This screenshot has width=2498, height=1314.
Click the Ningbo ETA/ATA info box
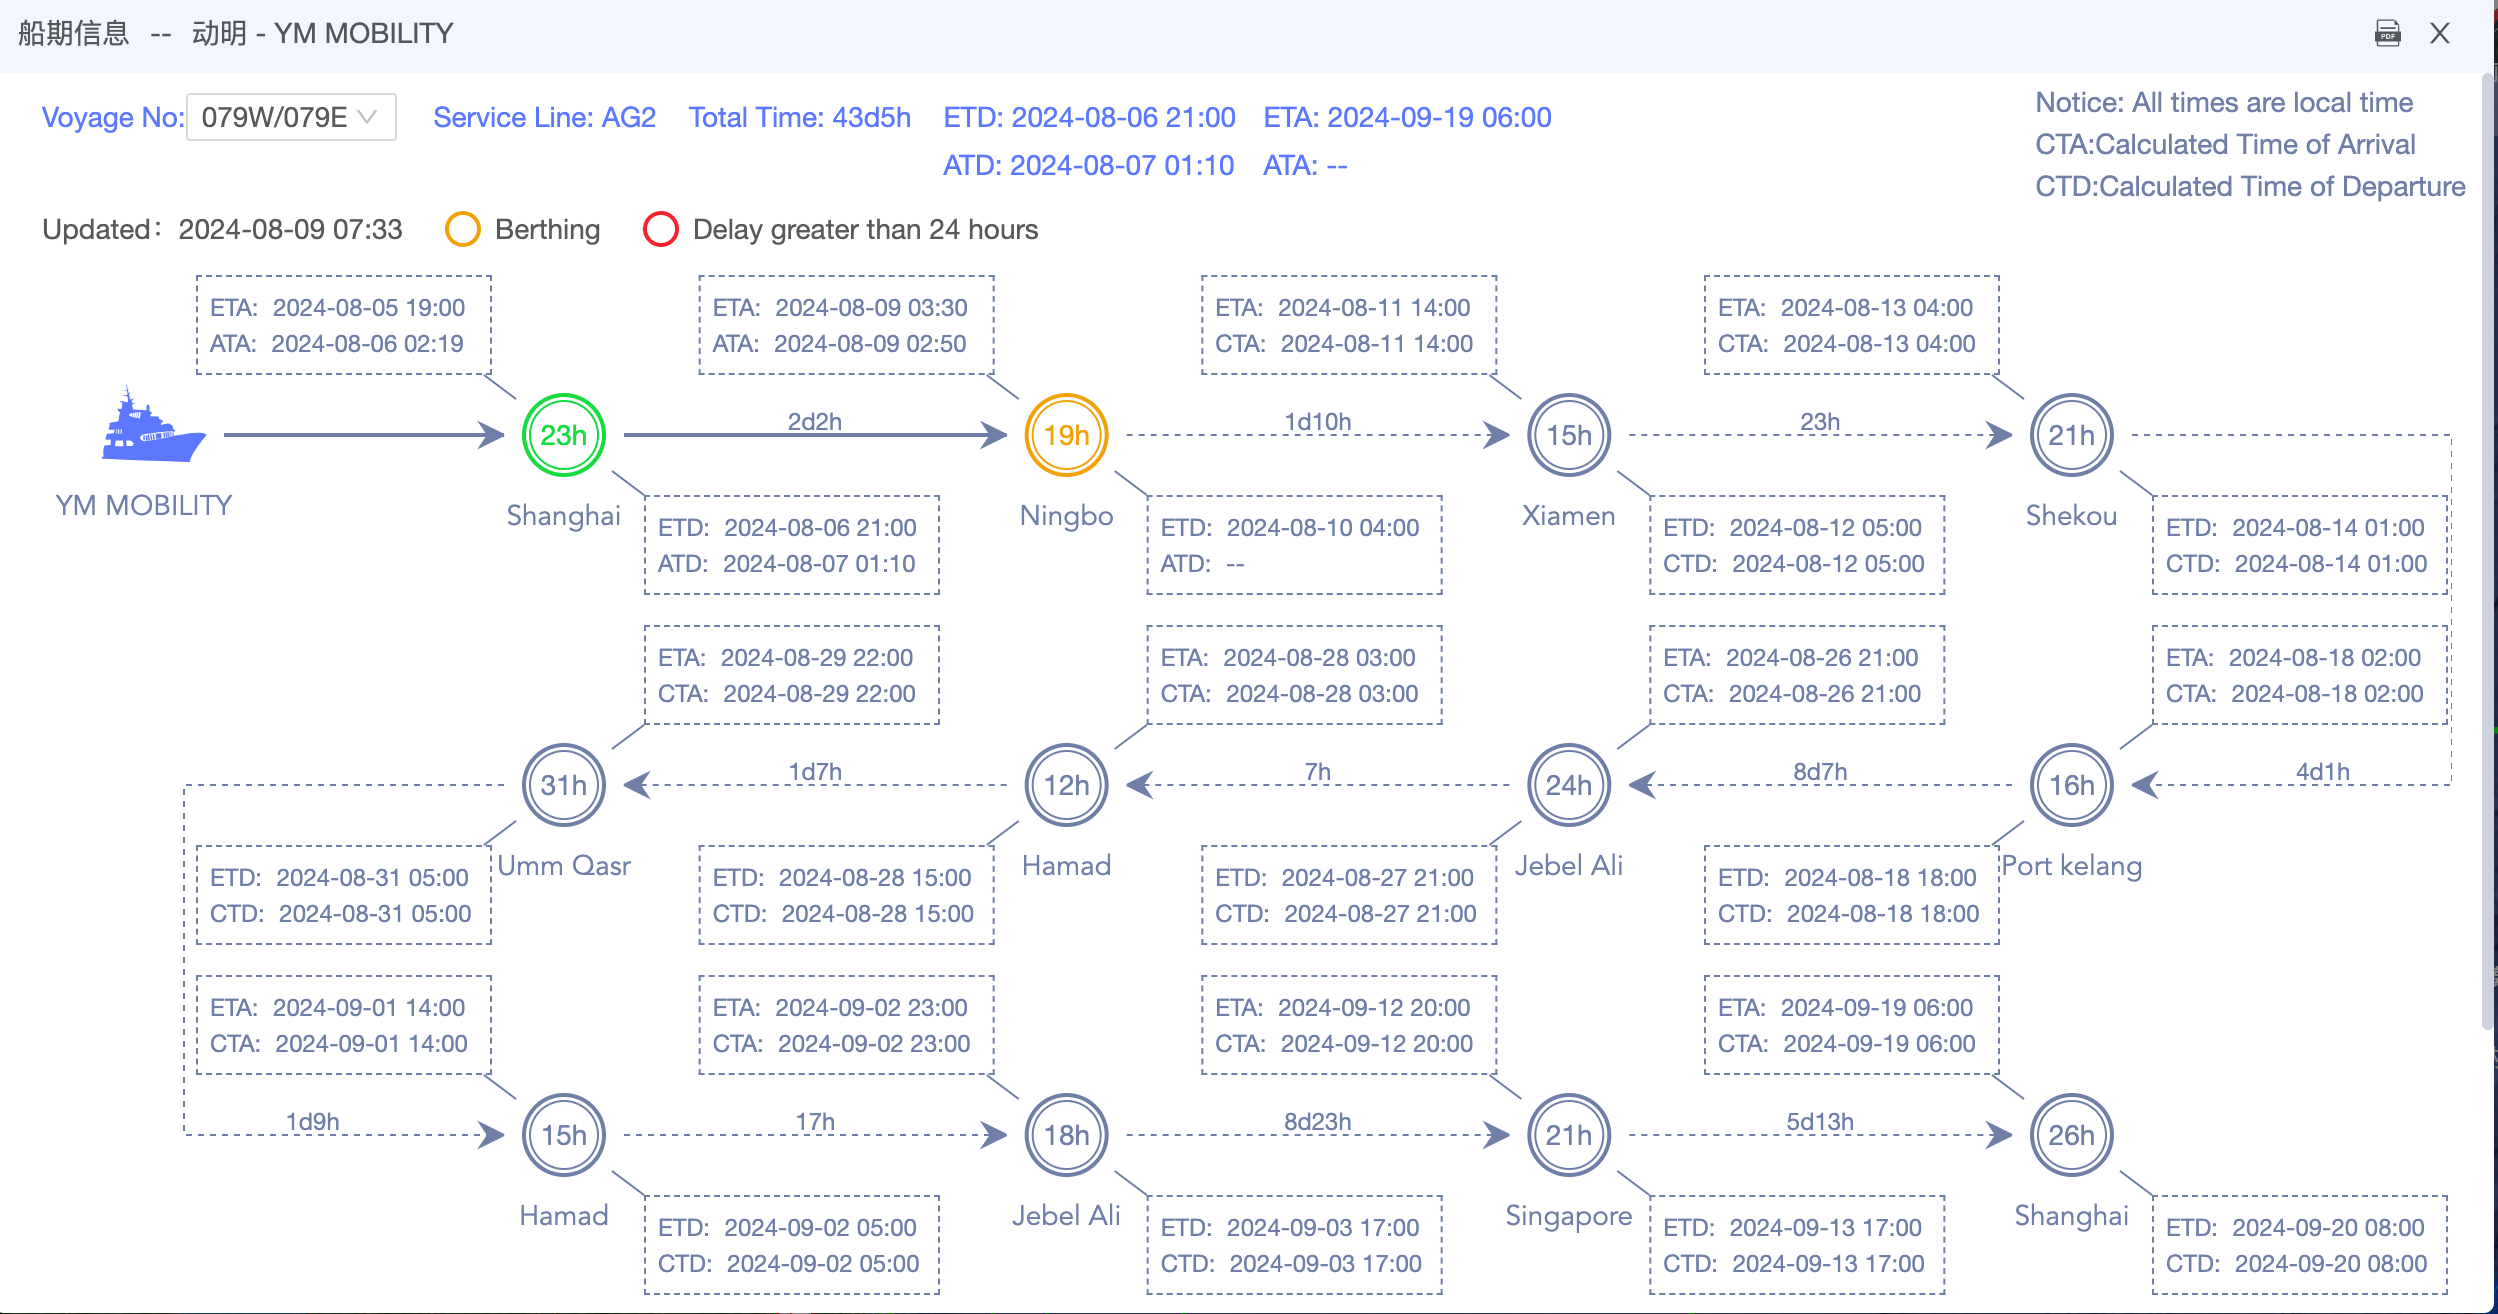tap(846, 325)
